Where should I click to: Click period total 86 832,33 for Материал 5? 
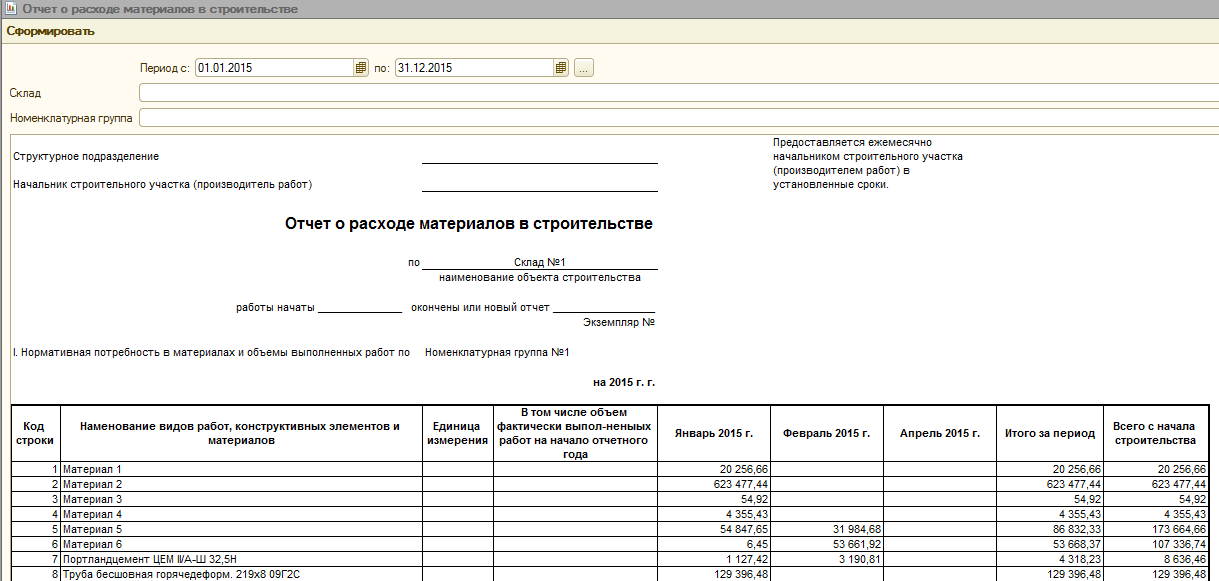1075,529
